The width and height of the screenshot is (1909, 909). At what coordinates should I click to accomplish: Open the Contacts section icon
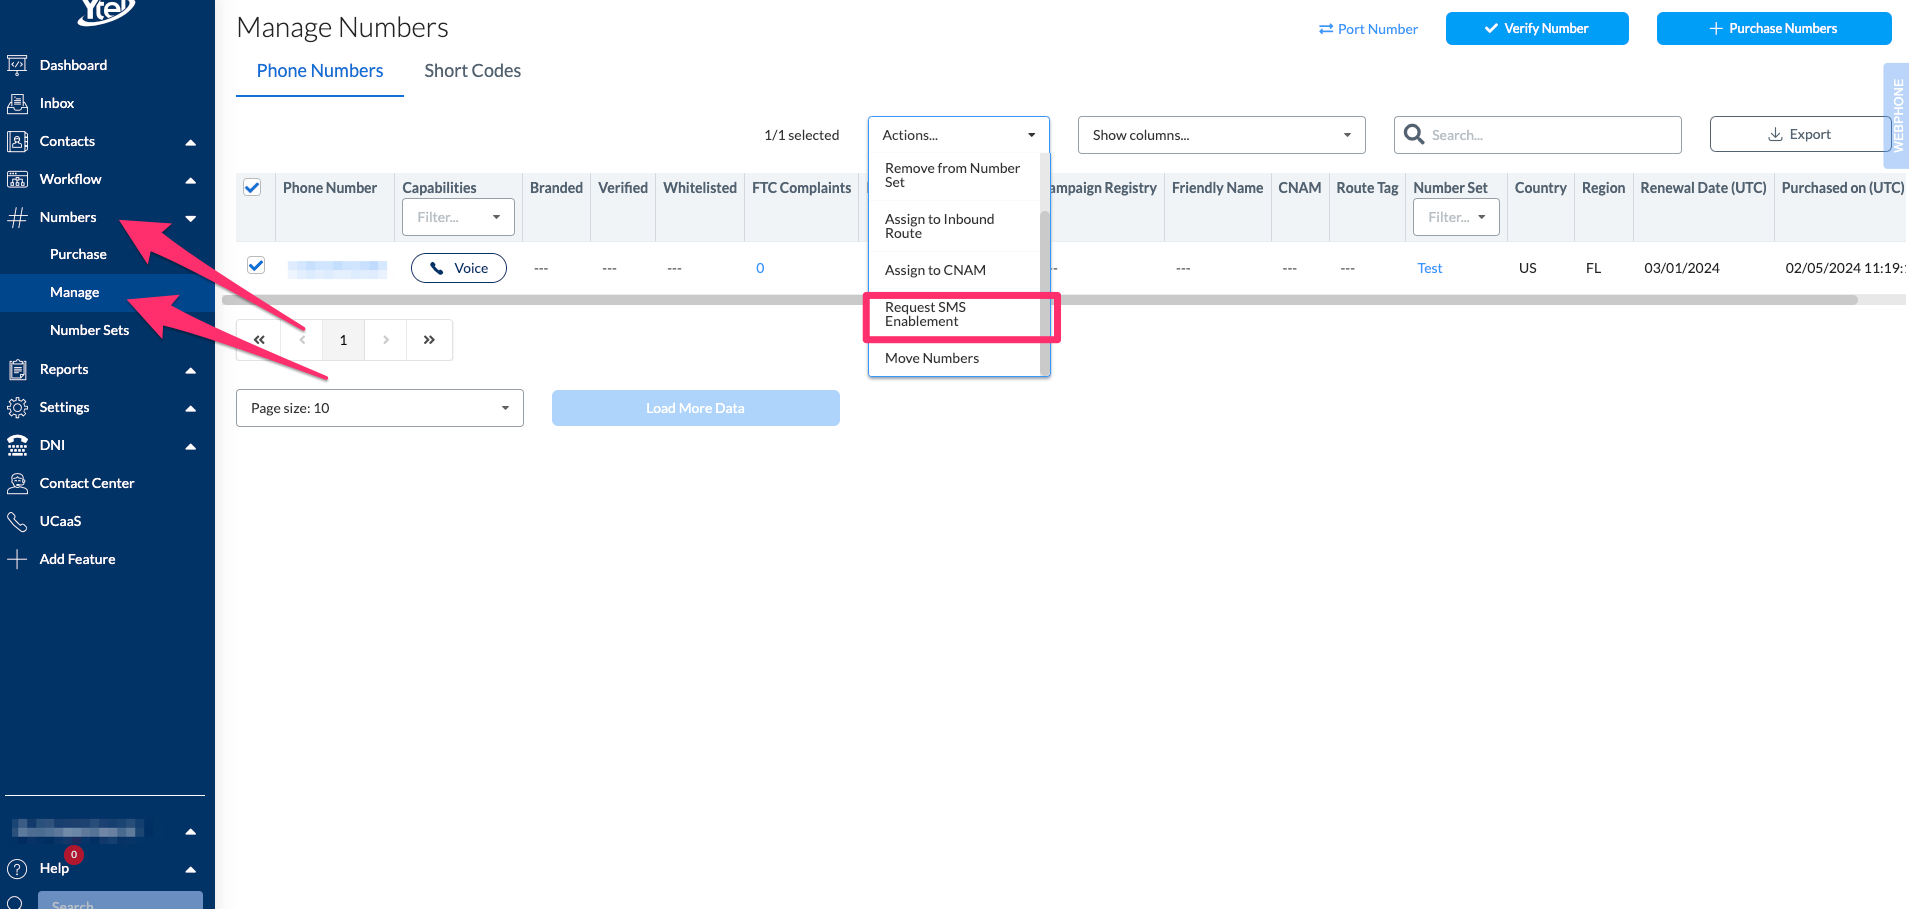click(x=18, y=141)
